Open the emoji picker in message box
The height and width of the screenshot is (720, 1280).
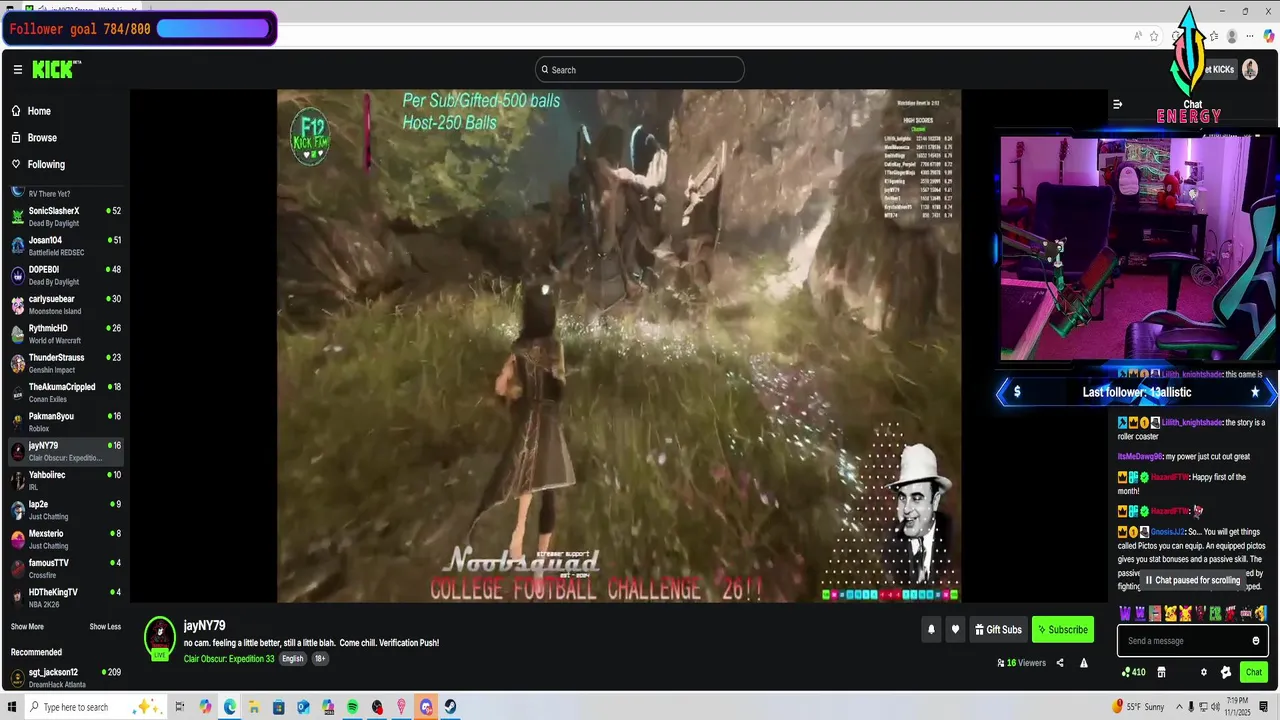pos(1256,641)
